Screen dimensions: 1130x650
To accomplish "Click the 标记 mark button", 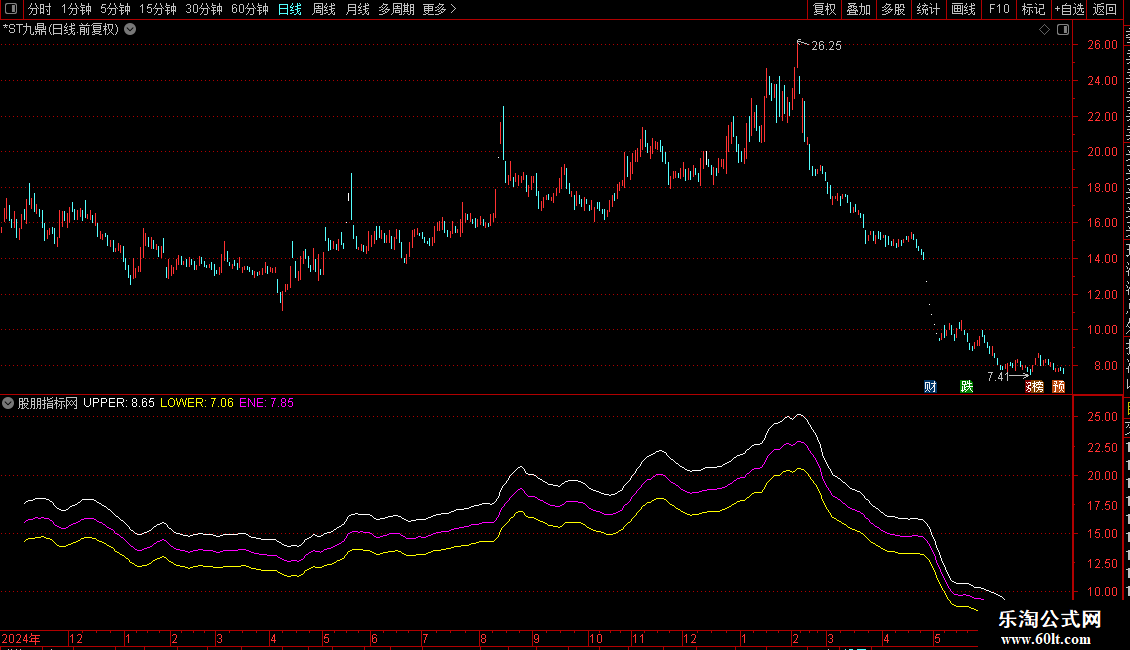I will coord(1033,9).
